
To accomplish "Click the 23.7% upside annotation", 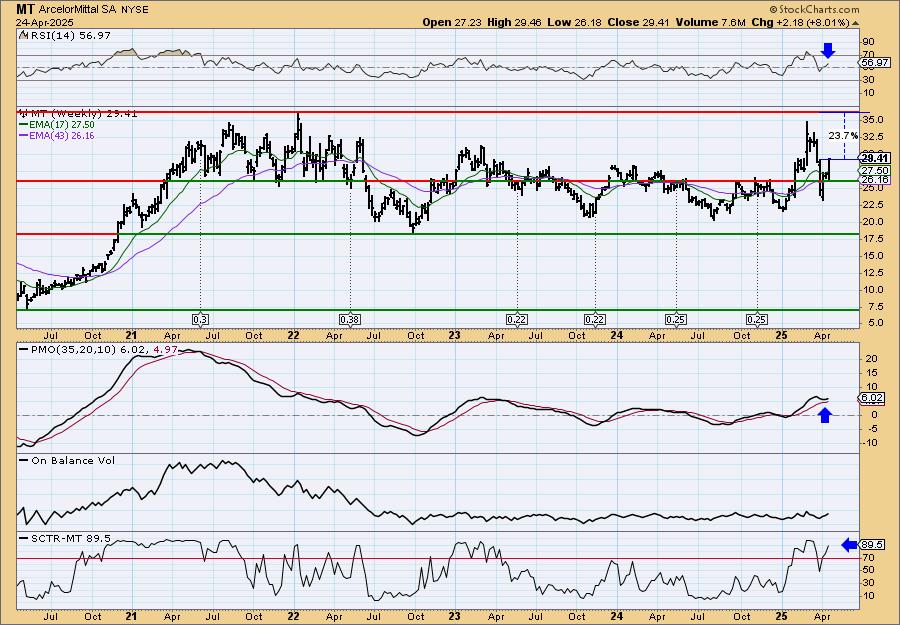I will click(844, 136).
